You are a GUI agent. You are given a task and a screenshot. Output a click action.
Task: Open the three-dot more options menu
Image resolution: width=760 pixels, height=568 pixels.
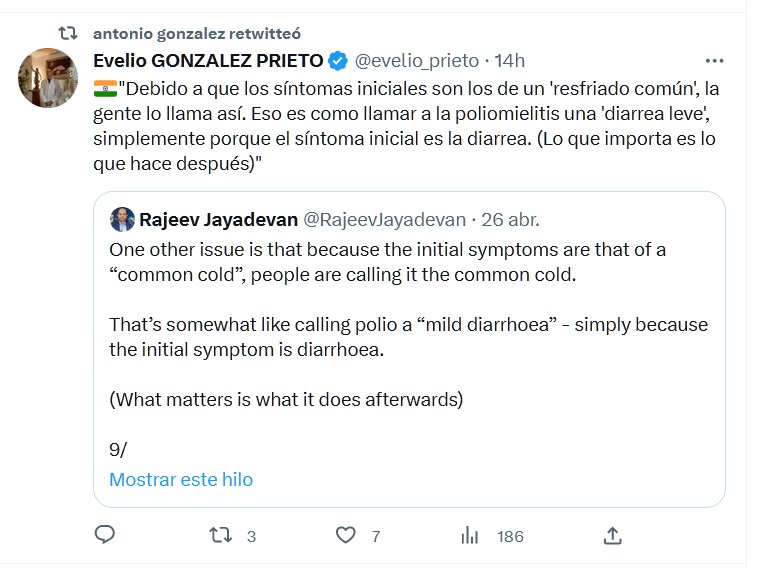pyautogui.click(x=714, y=60)
